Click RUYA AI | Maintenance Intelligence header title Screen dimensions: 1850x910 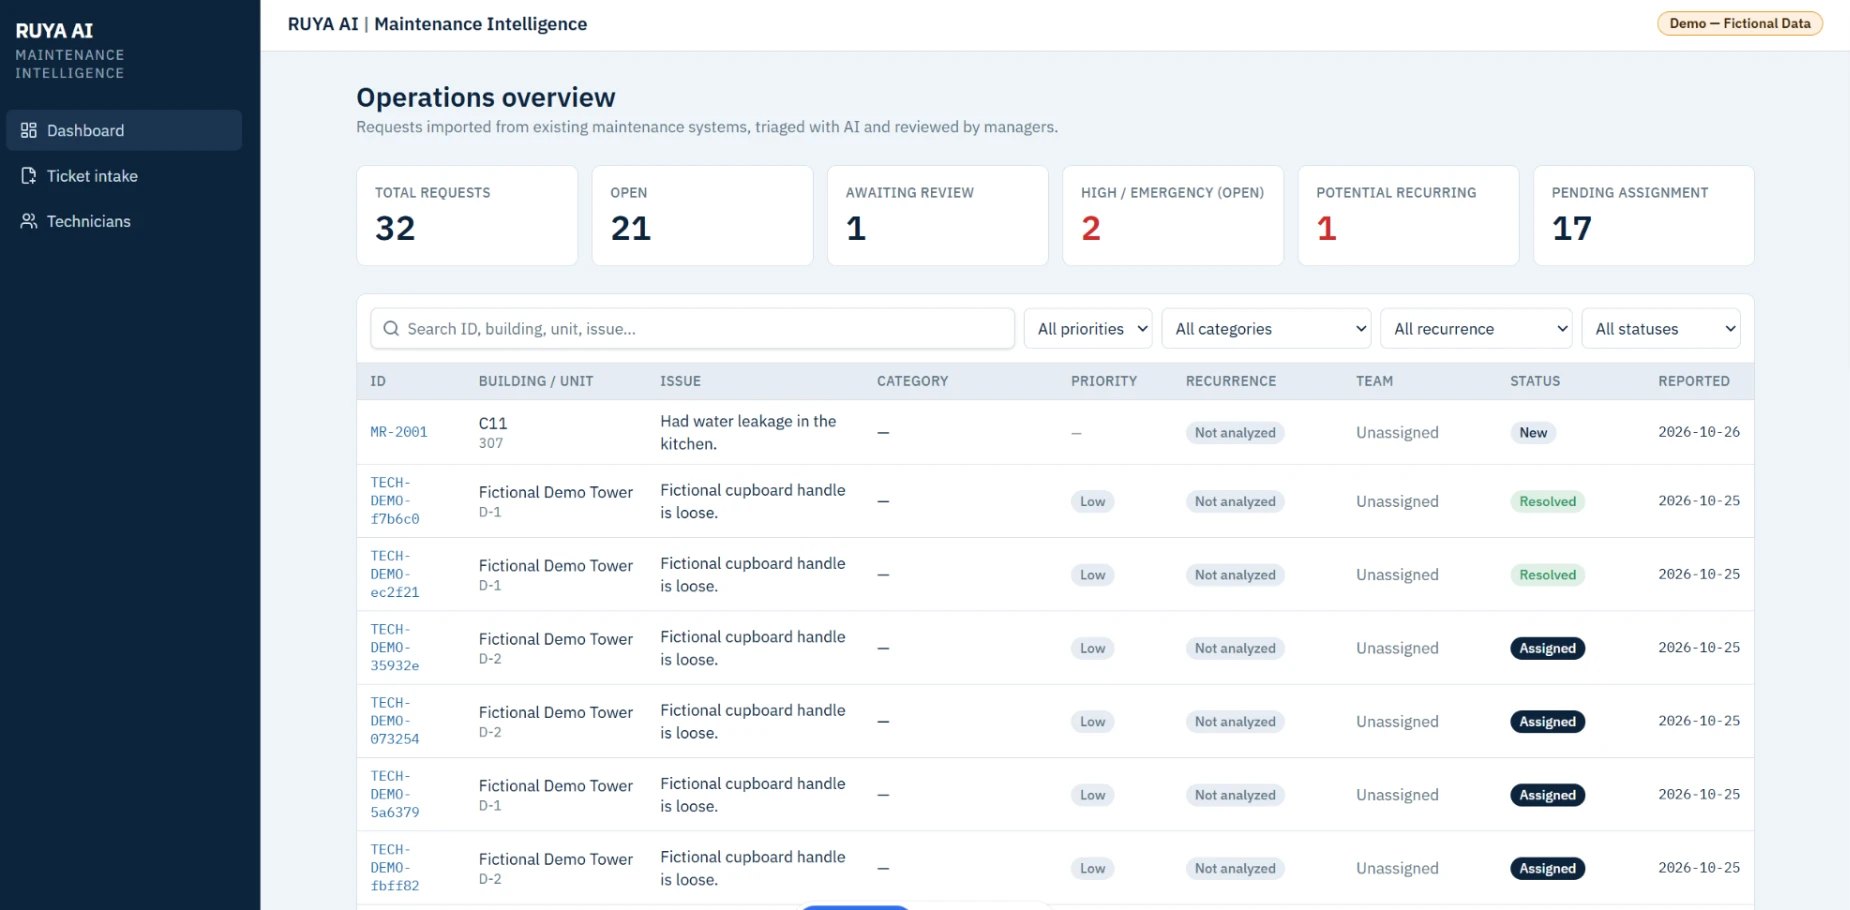pos(437,24)
